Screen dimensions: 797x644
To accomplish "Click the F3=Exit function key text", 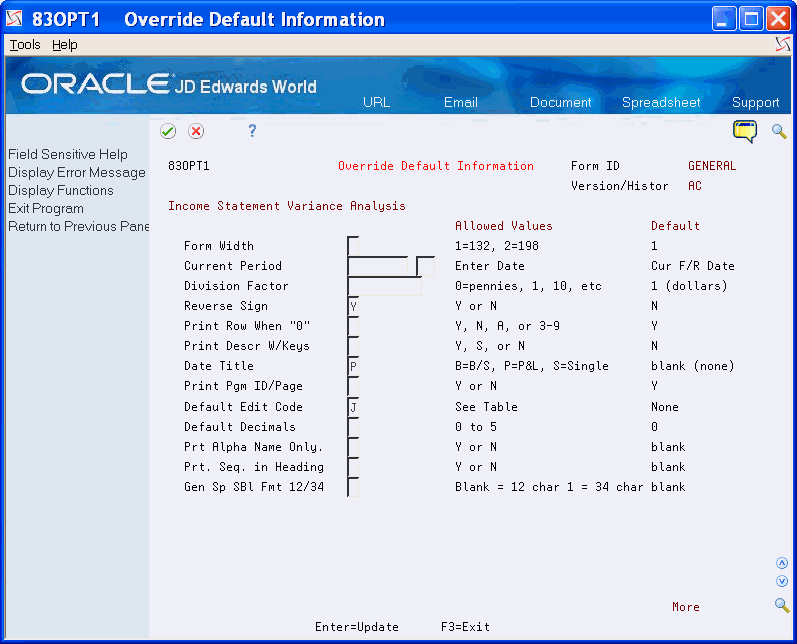I will [465, 627].
